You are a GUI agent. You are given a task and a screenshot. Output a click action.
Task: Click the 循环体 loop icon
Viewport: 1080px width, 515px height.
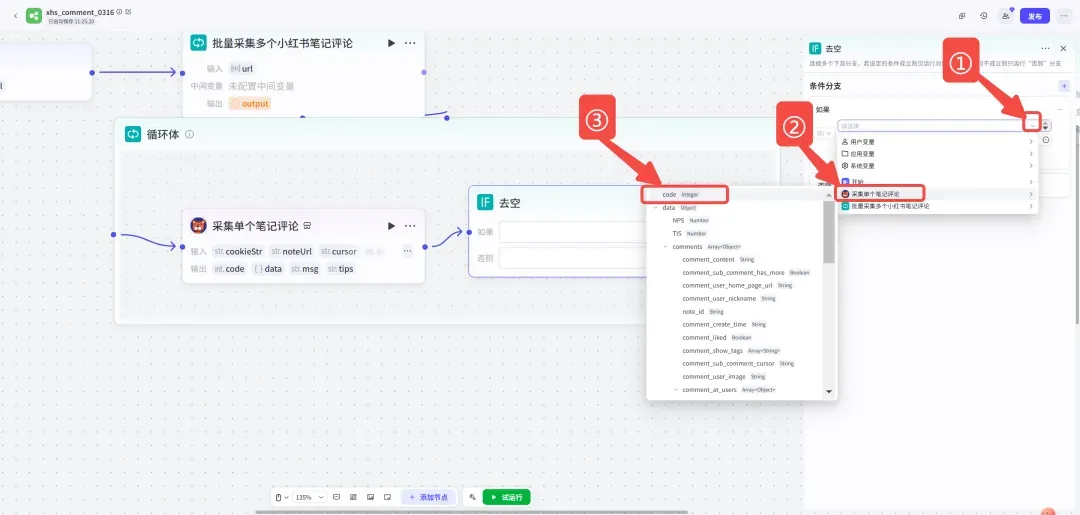[x=133, y=134]
